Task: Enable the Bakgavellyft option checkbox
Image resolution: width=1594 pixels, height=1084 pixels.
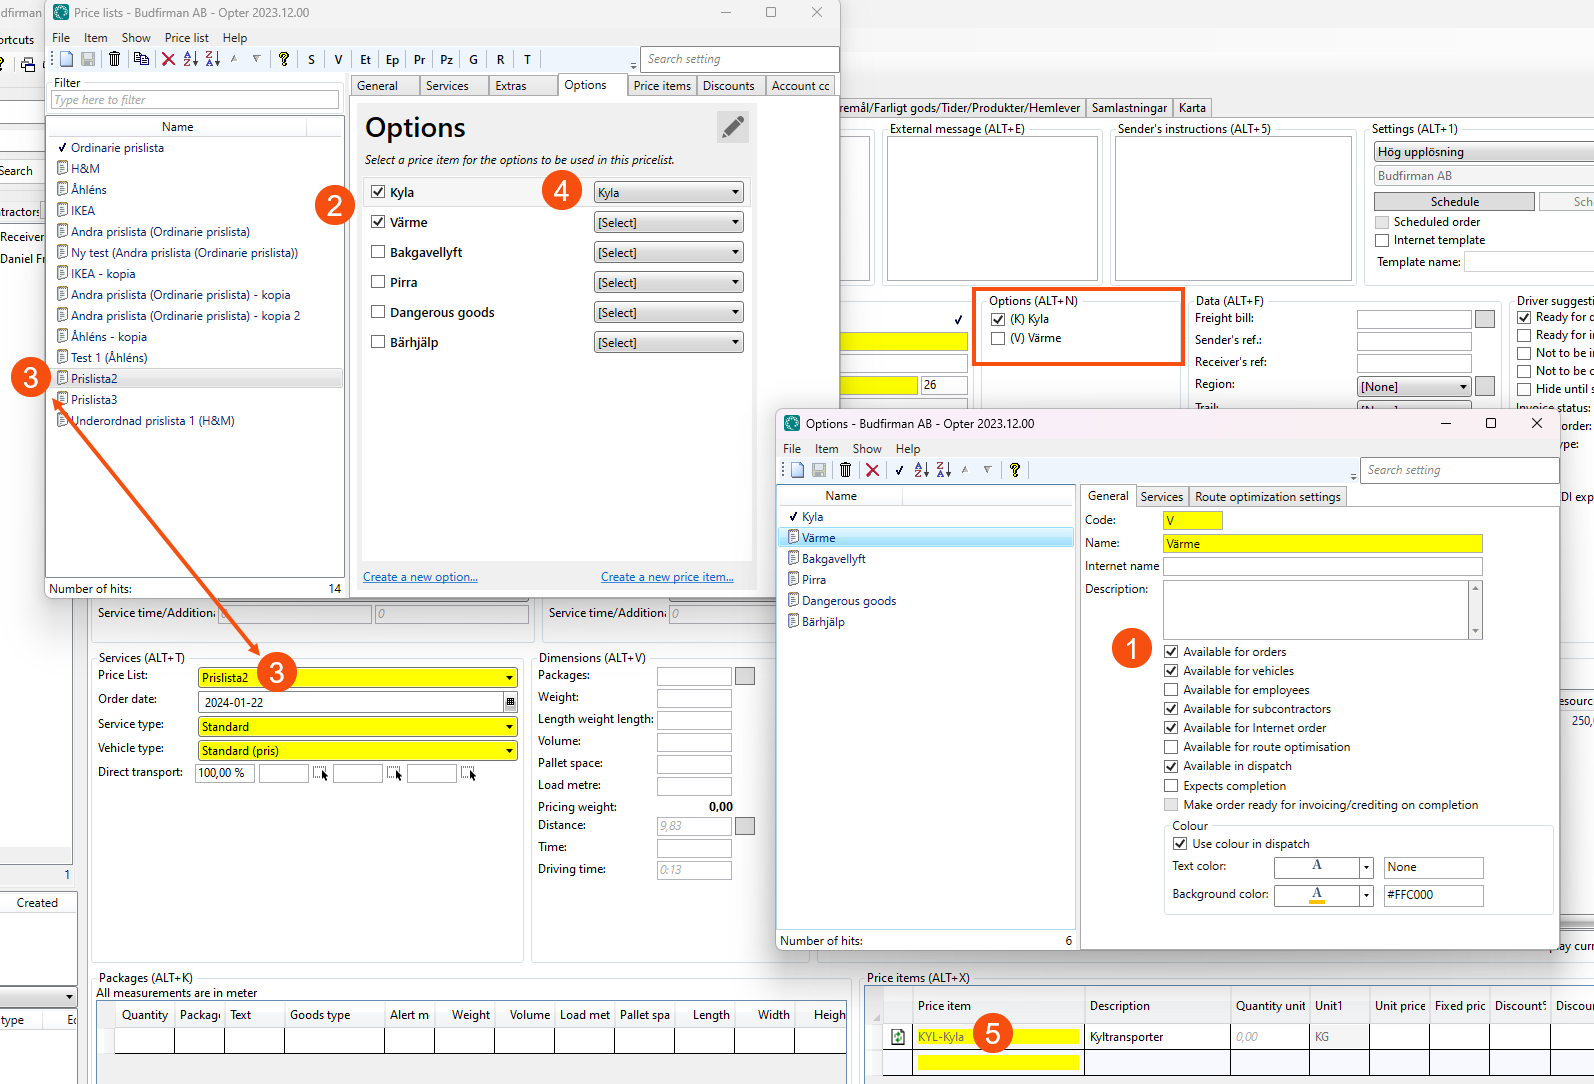Action: pyautogui.click(x=378, y=252)
